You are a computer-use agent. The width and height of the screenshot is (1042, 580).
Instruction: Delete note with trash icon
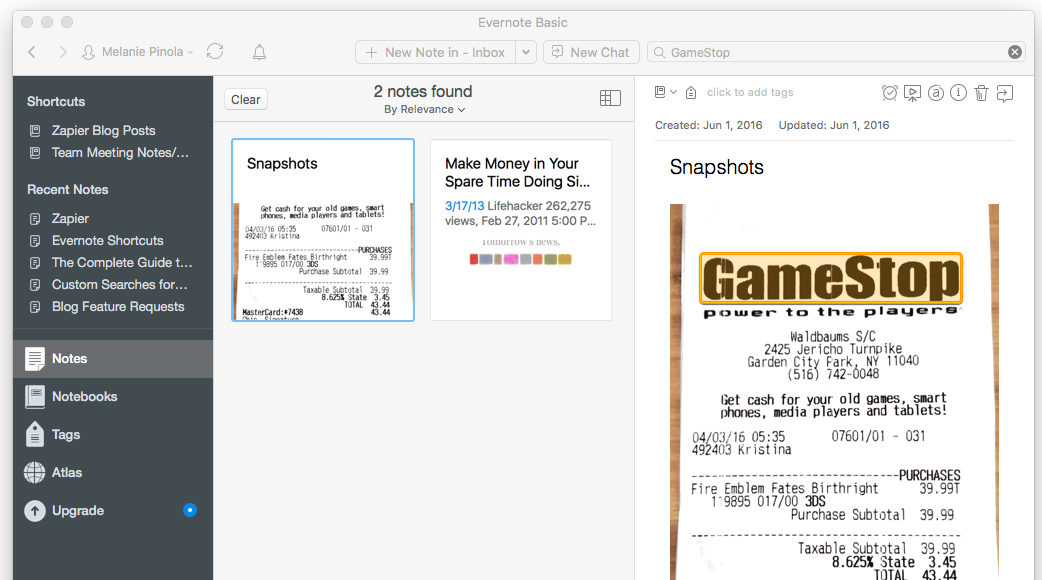click(x=982, y=93)
